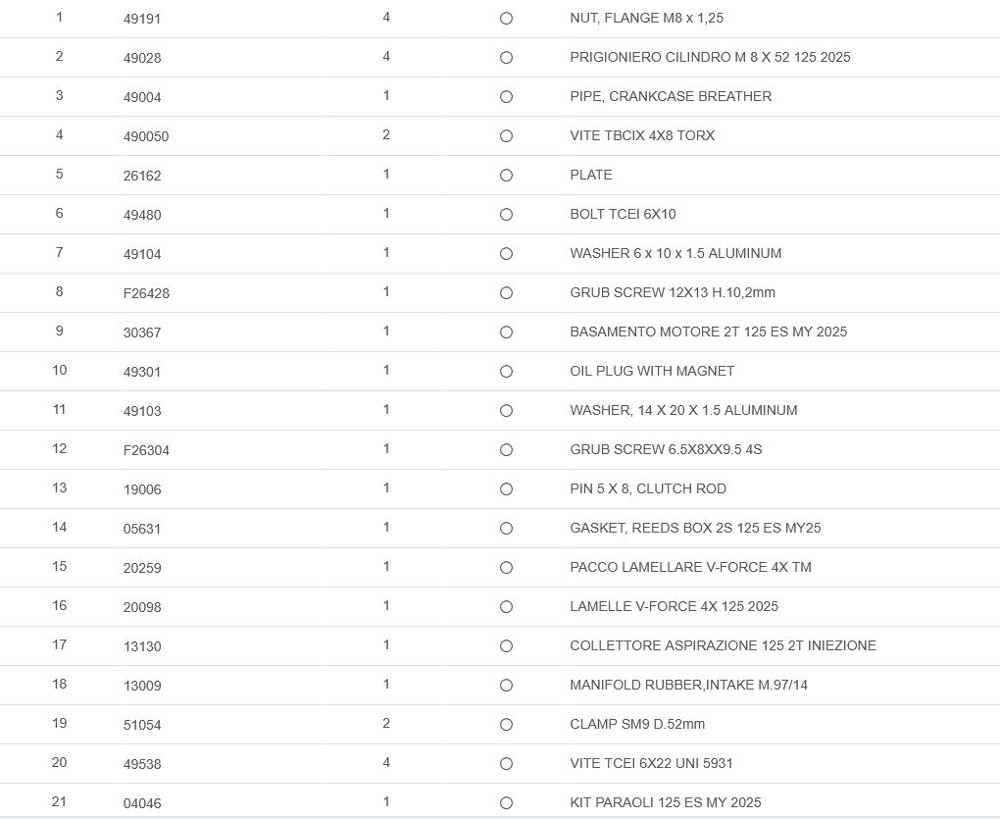
Task: Open part number F26428
Action: click(146, 293)
